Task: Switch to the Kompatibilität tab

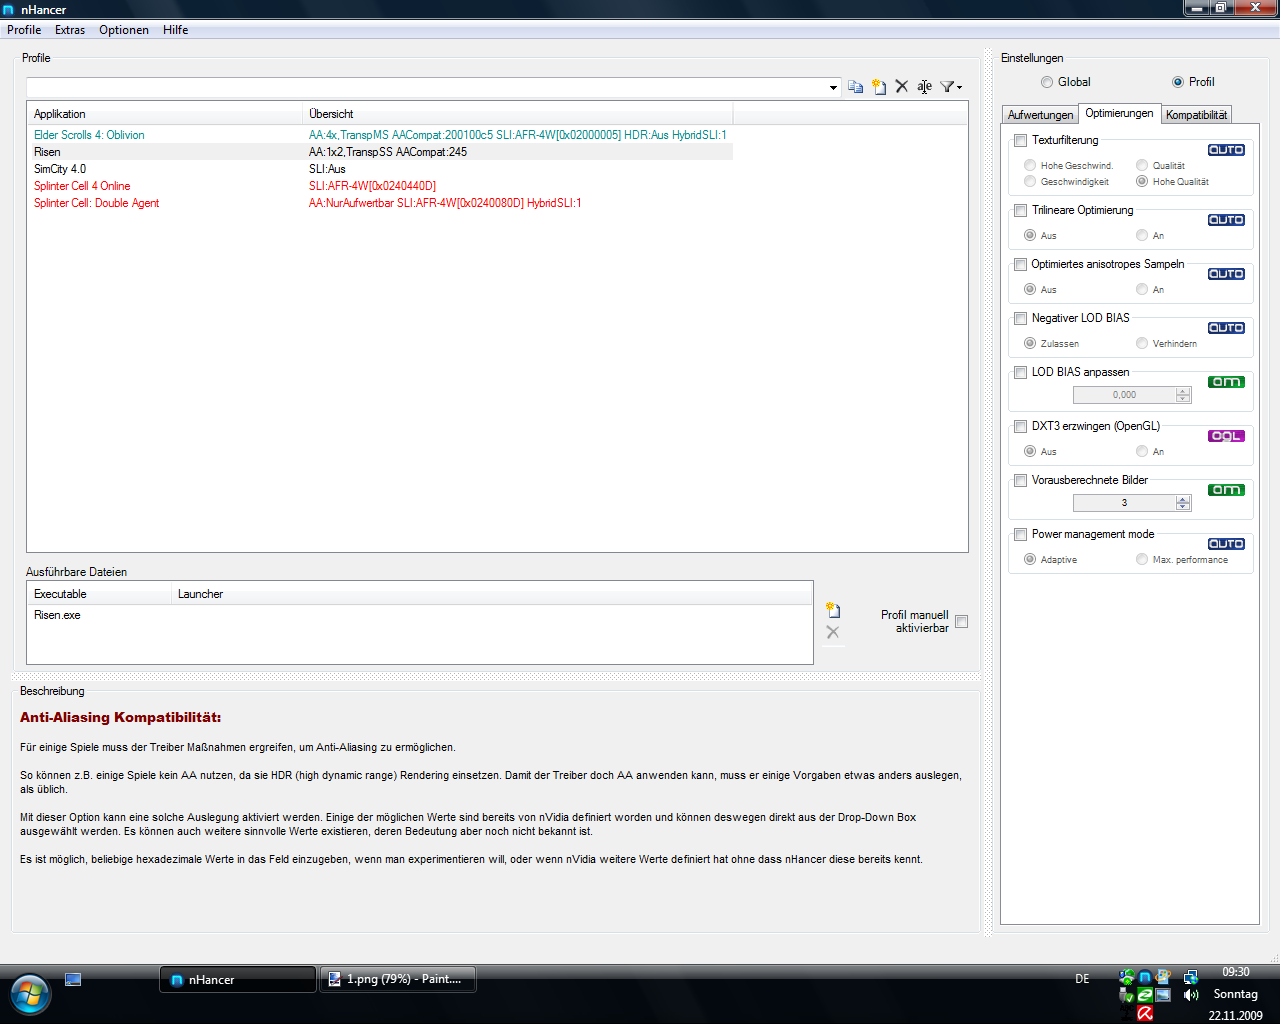Action: point(1196,115)
